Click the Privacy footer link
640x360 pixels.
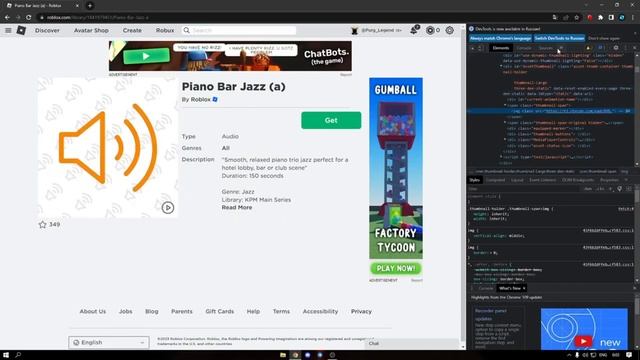361,311
